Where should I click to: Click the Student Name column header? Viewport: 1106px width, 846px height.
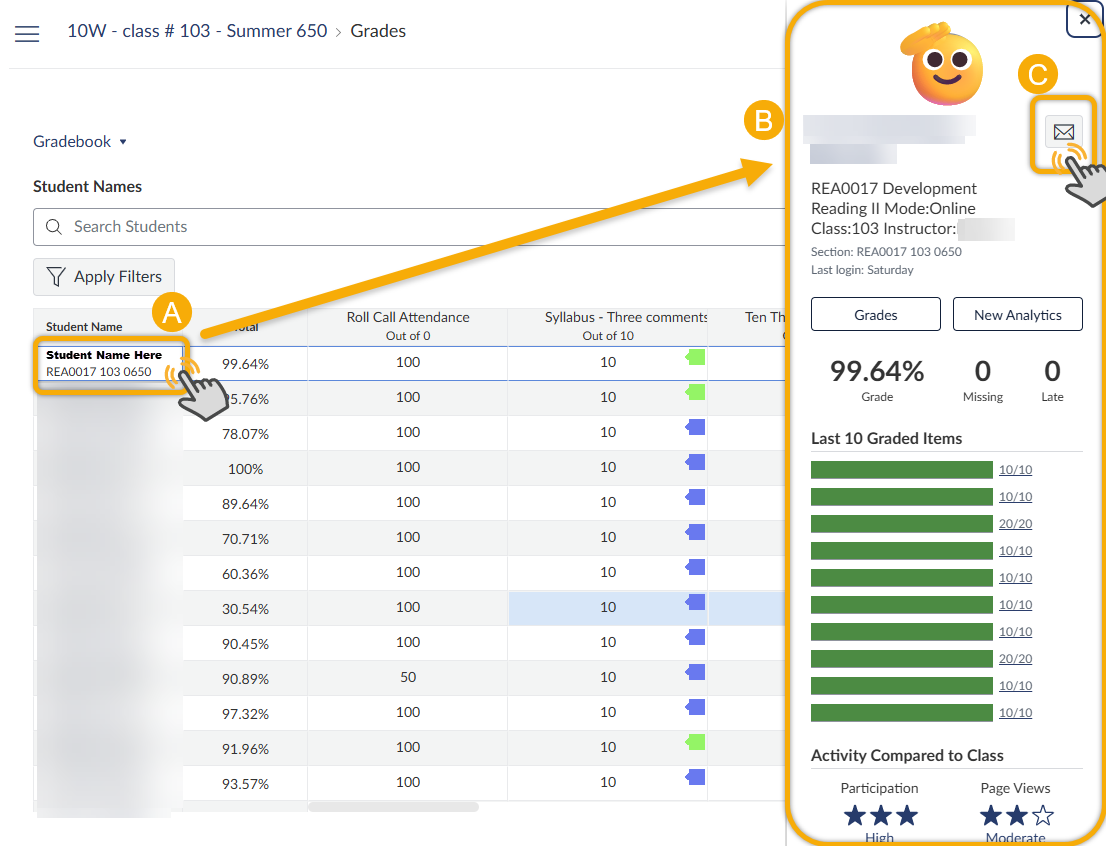click(x=84, y=327)
